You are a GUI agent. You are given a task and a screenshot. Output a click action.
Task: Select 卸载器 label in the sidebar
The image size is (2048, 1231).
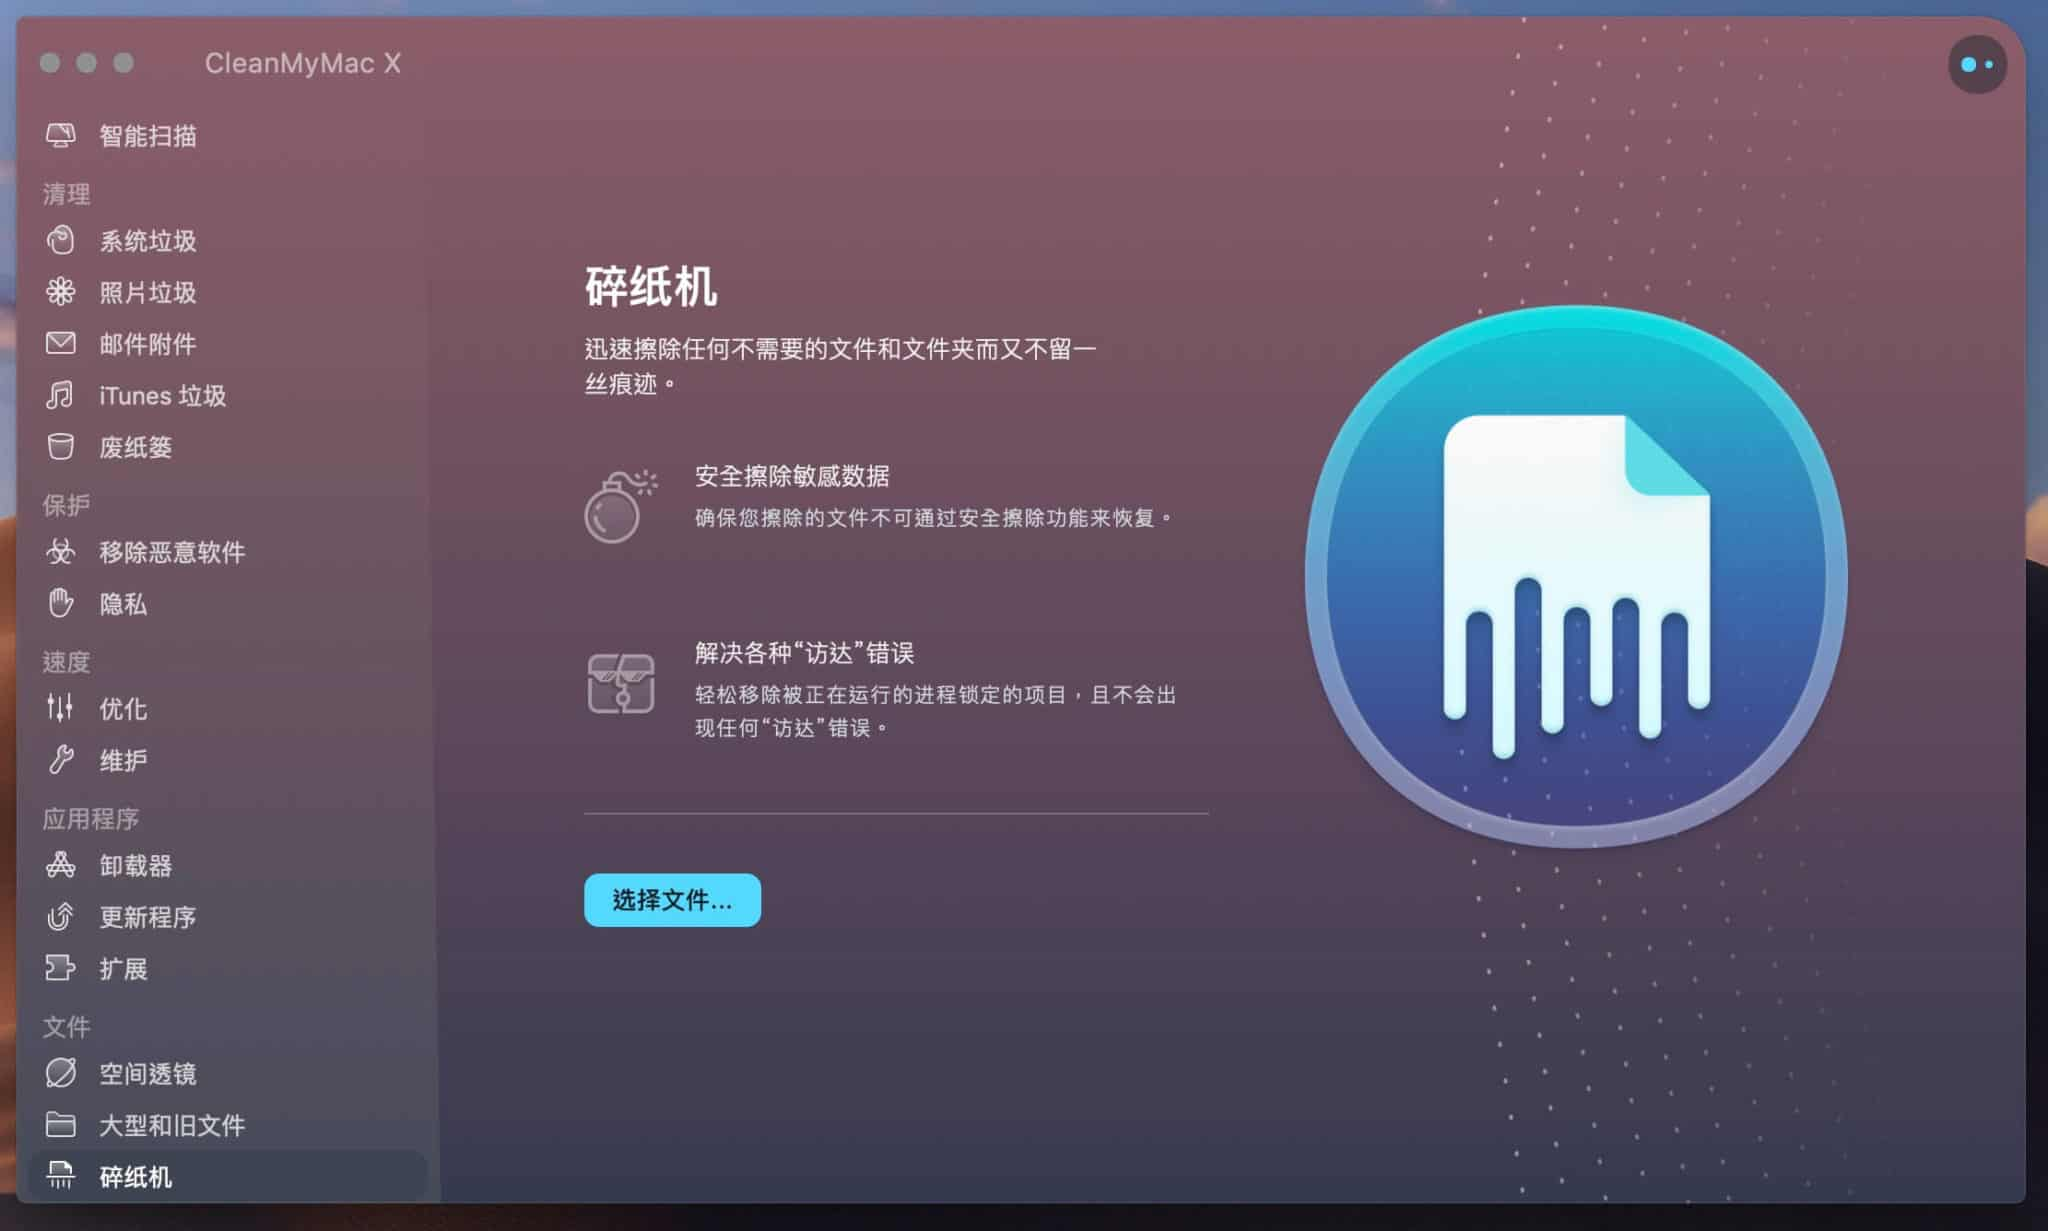tap(136, 866)
